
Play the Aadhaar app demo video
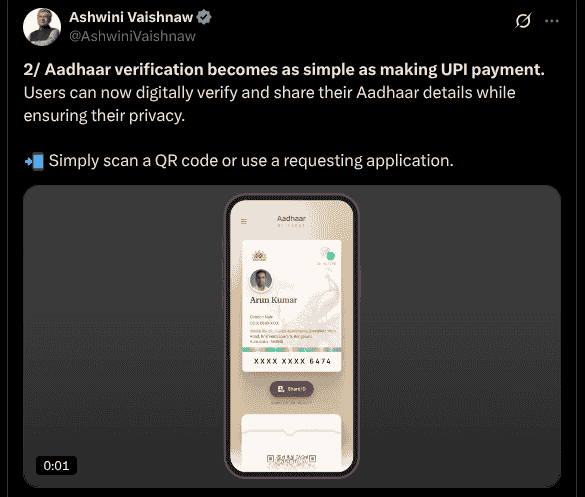pos(292,336)
